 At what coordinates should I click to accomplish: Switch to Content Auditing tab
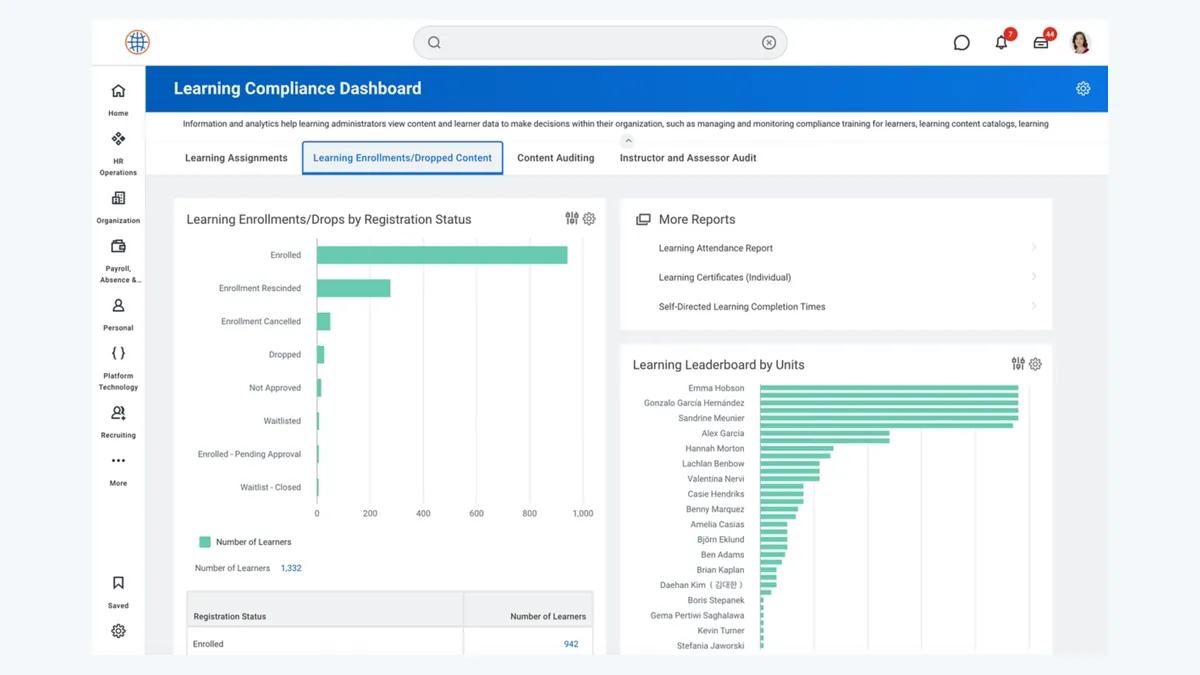point(555,158)
